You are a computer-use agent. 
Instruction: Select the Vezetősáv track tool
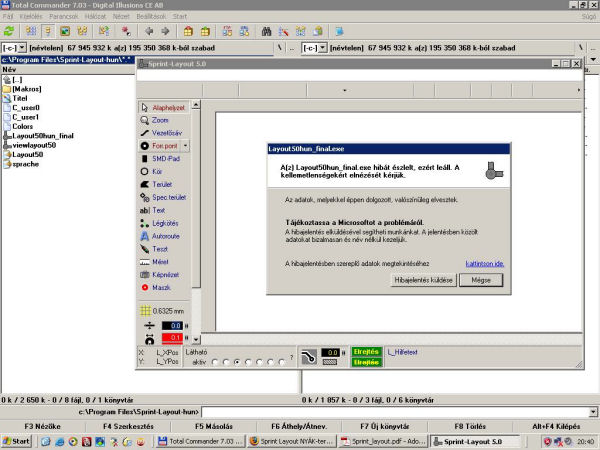click(x=163, y=133)
